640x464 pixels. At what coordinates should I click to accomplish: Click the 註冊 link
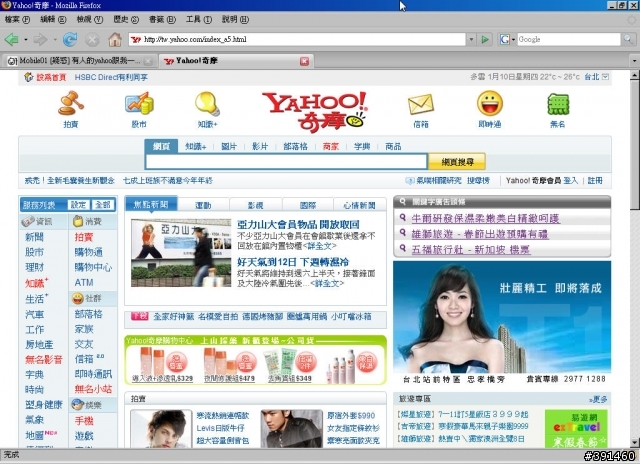595,180
